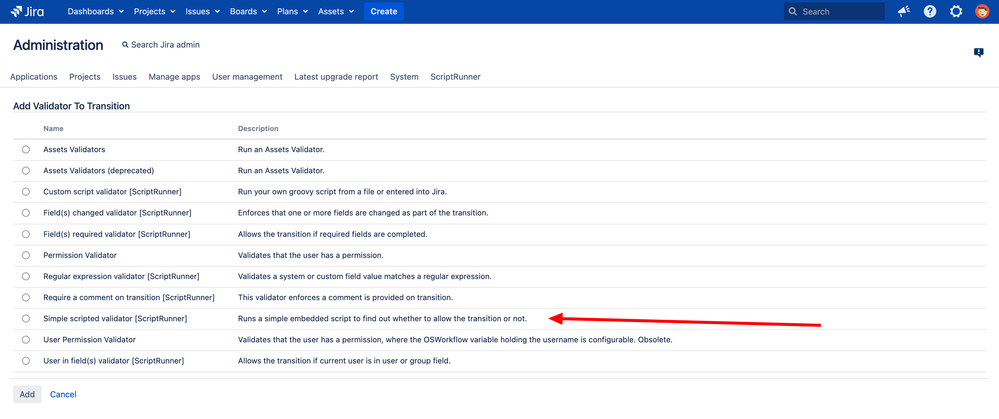Go to the Projects admin tab
The width and height of the screenshot is (999, 419).
(85, 76)
